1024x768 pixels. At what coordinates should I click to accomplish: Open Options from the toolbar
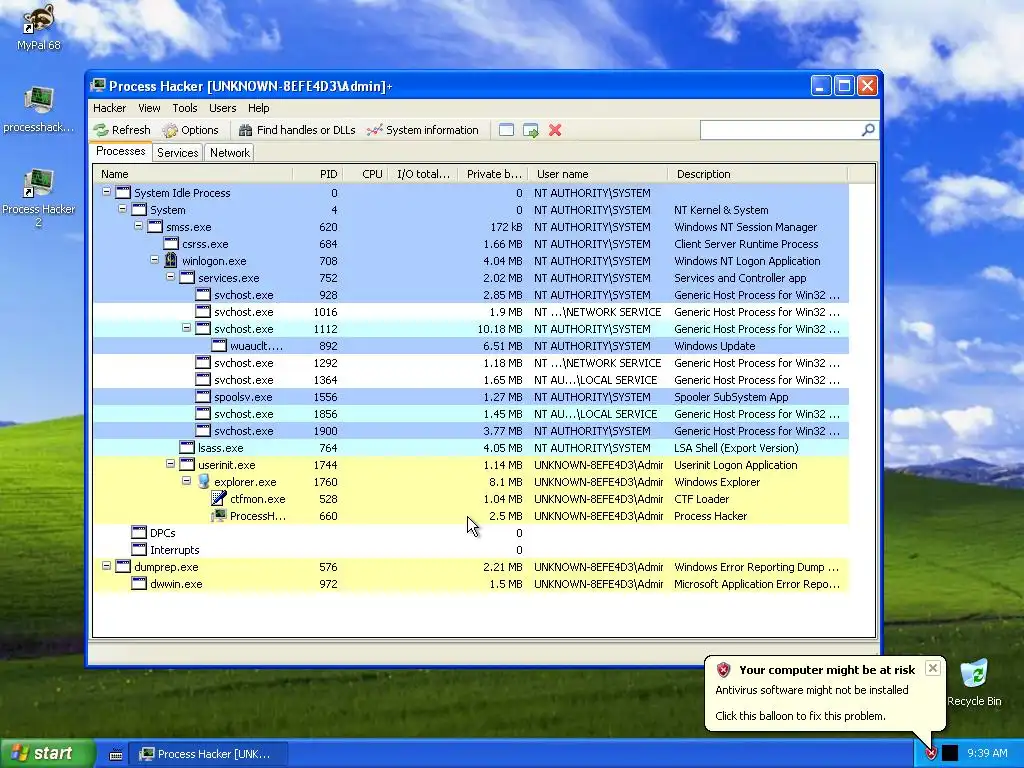tap(191, 130)
